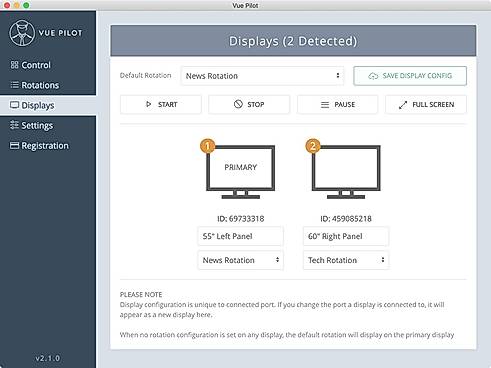Viewport: 491px width, 368px height.
Task: Click the 55" Left Panel name field
Action: (x=240, y=236)
